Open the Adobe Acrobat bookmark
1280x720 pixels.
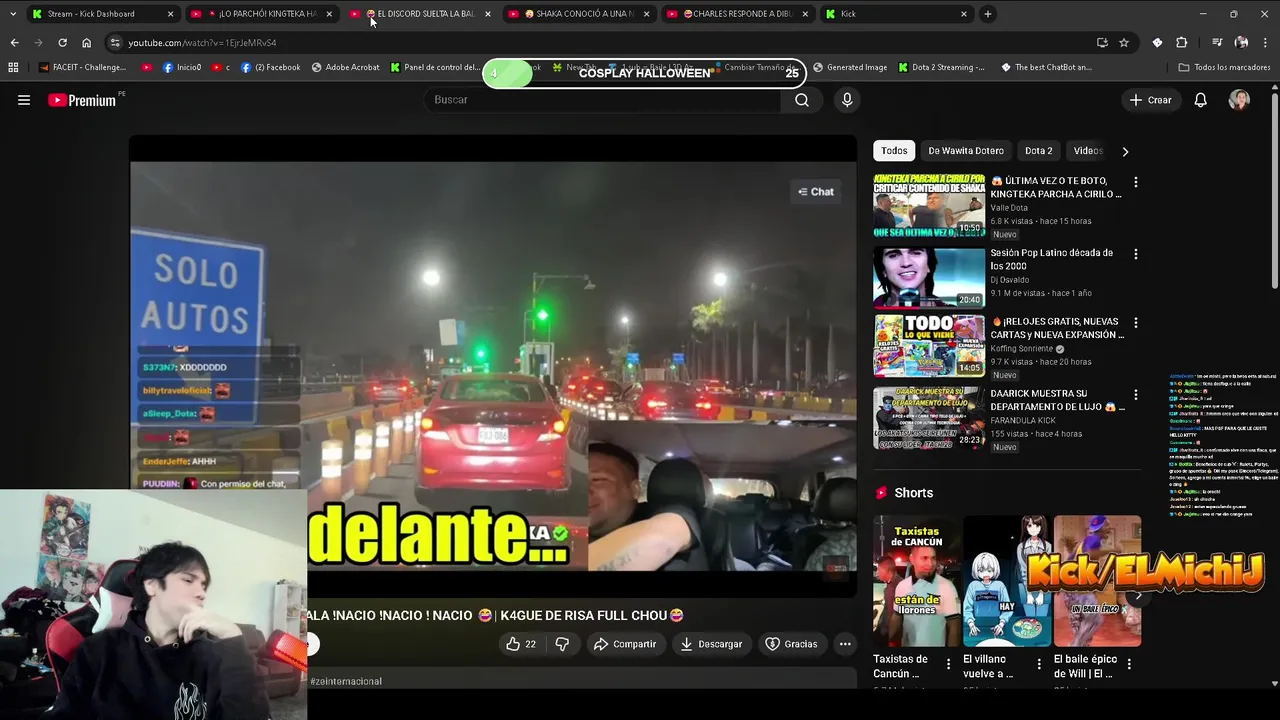pos(345,68)
